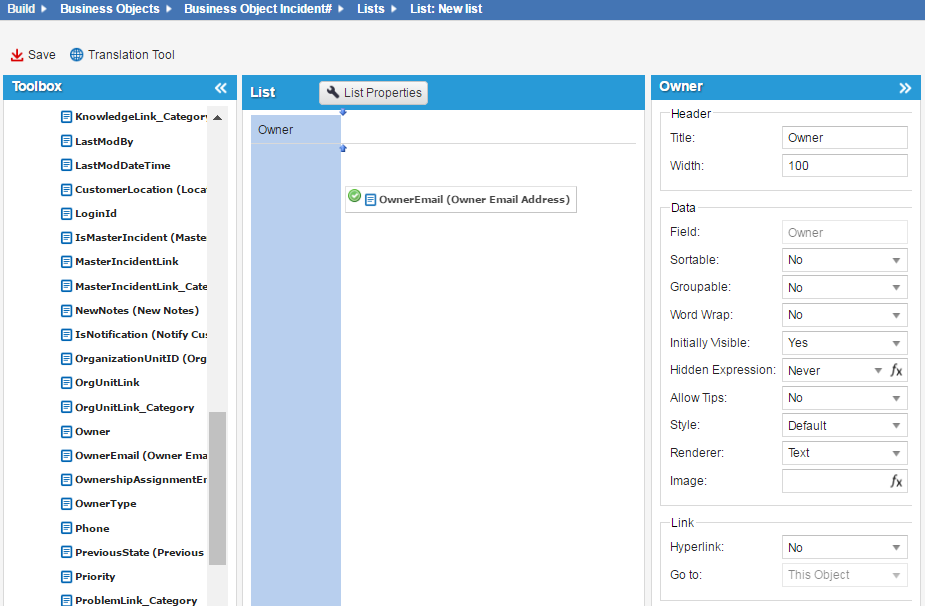Open the Sortable dropdown
Viewport: 925px width, 606px height.
pyautogui.click(x=844, y=260)
